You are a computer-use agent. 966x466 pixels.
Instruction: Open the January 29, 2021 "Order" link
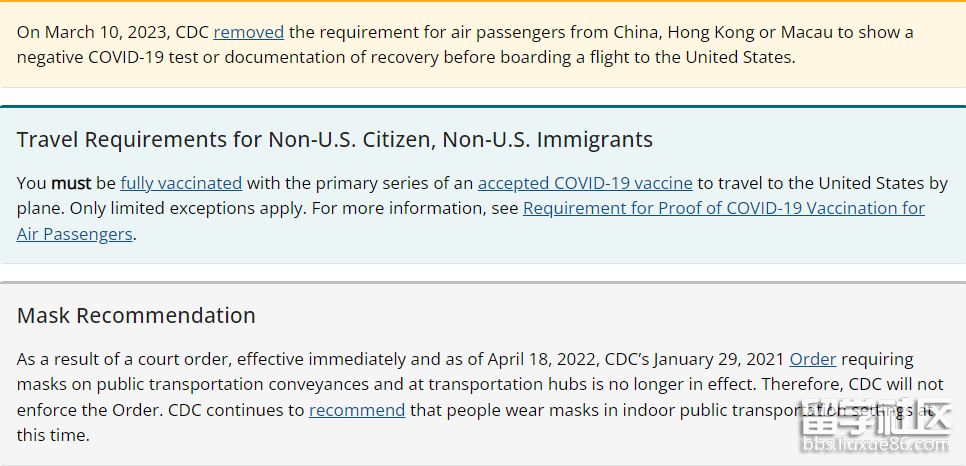point(813,359)
